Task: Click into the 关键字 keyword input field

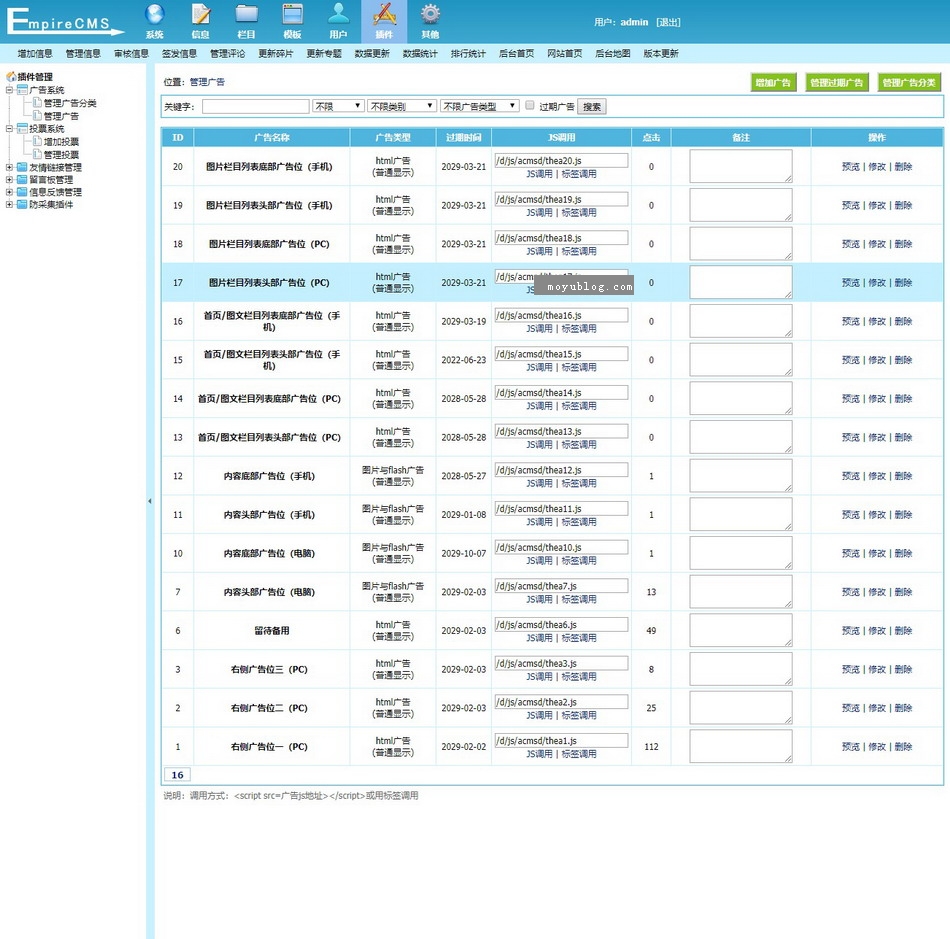Action: 256,107
